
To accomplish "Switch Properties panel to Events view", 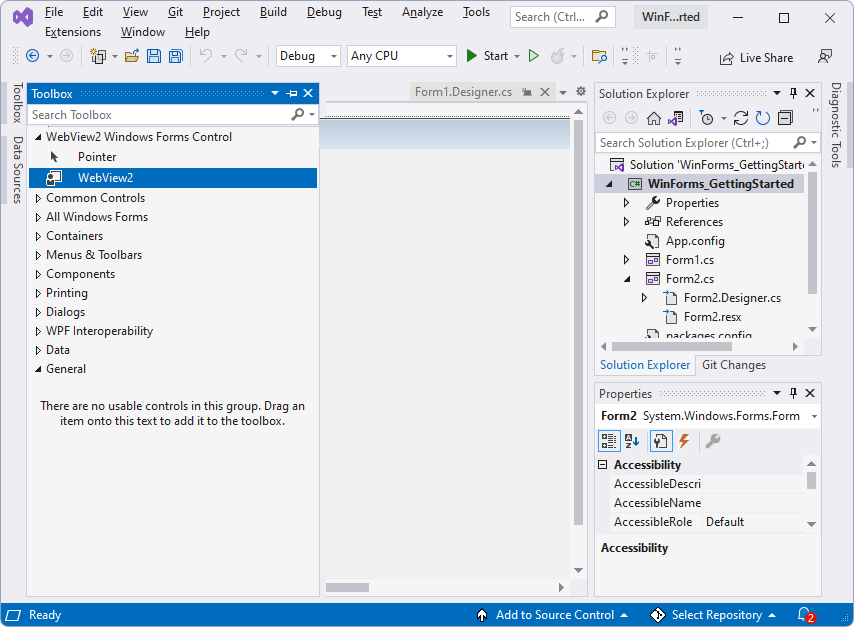I will [686, 440].
